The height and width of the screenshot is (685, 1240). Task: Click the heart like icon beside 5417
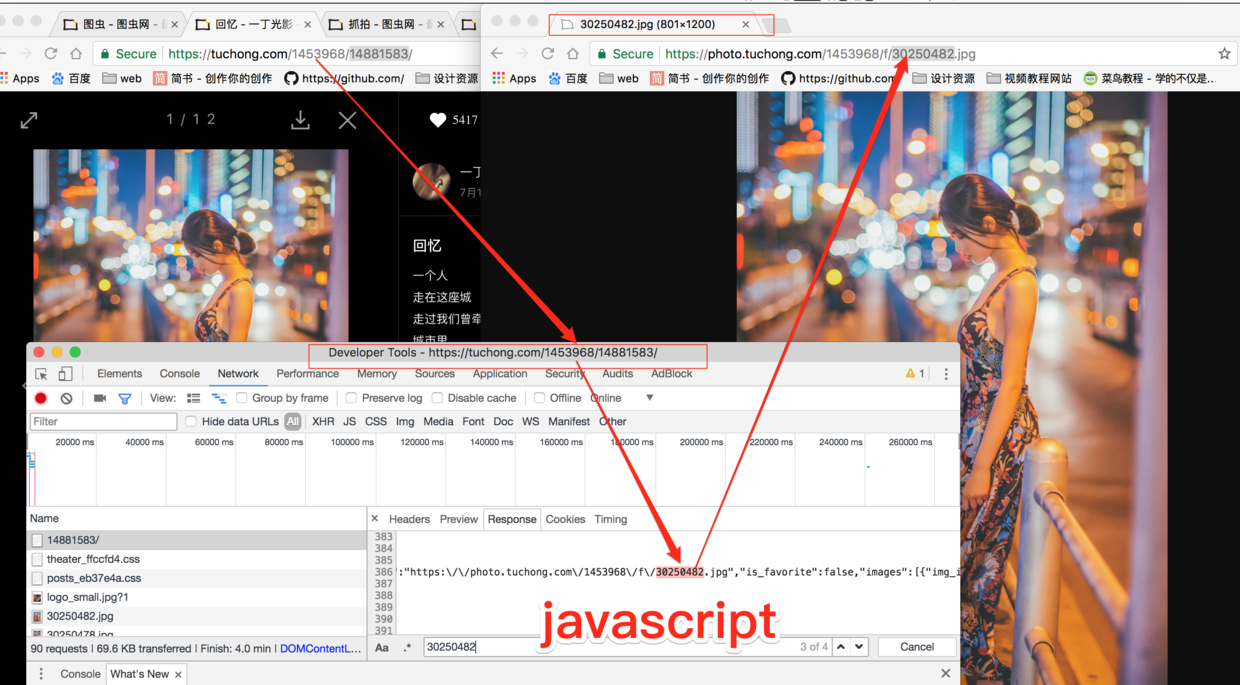click(x=437, y=120)
